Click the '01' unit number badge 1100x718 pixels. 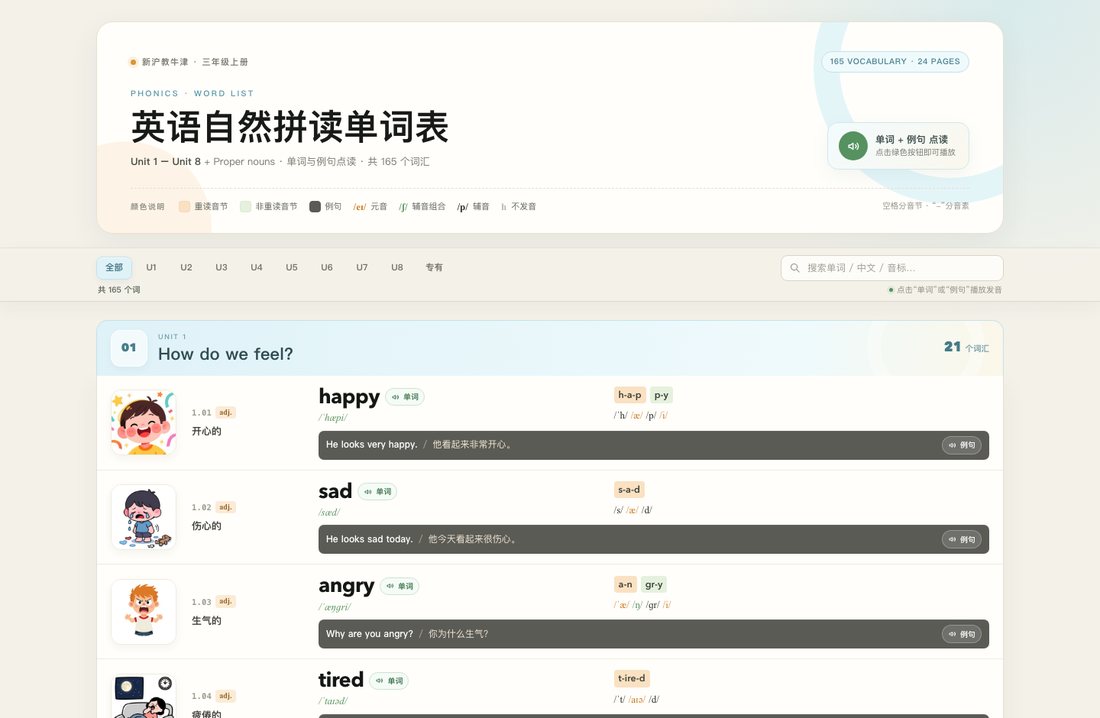[129, 347]
